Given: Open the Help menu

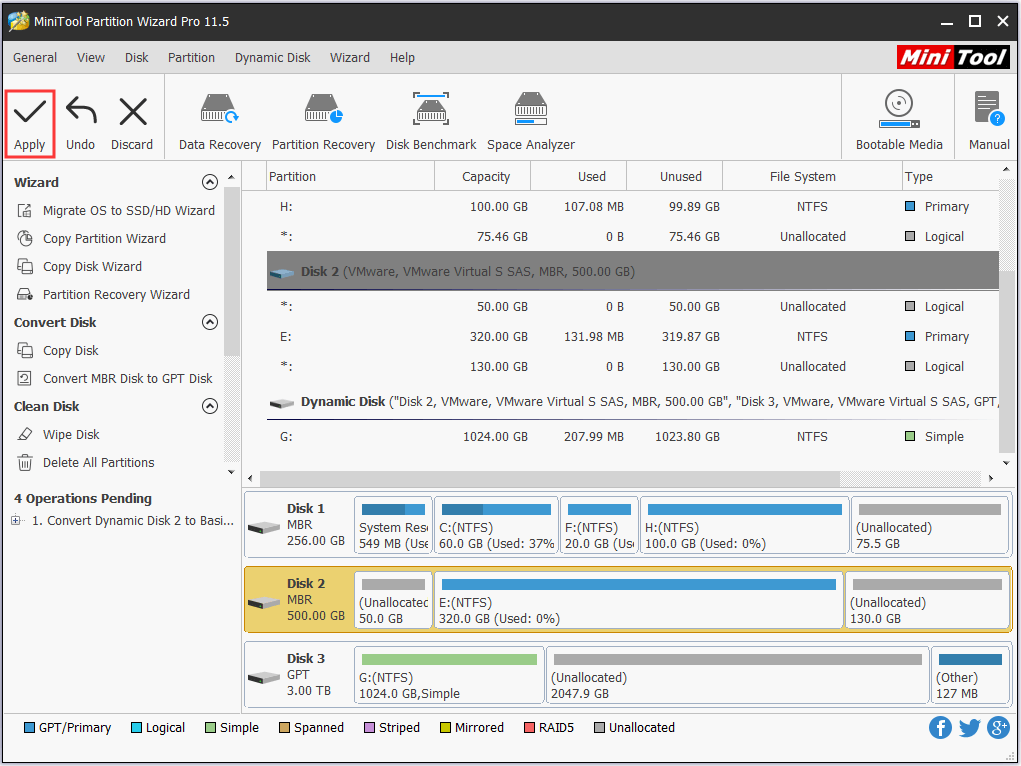Looking at the screenshot, I should pyautogui.click(x=402, y=57).
